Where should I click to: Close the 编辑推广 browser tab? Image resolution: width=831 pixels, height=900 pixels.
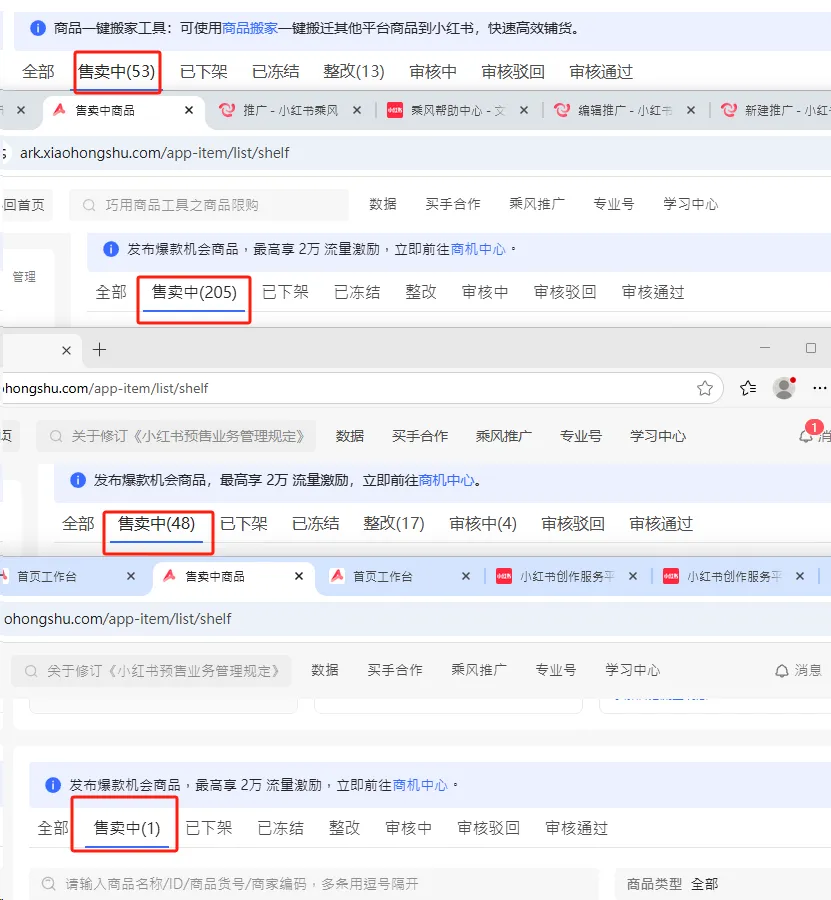click(x=691, y=110)
